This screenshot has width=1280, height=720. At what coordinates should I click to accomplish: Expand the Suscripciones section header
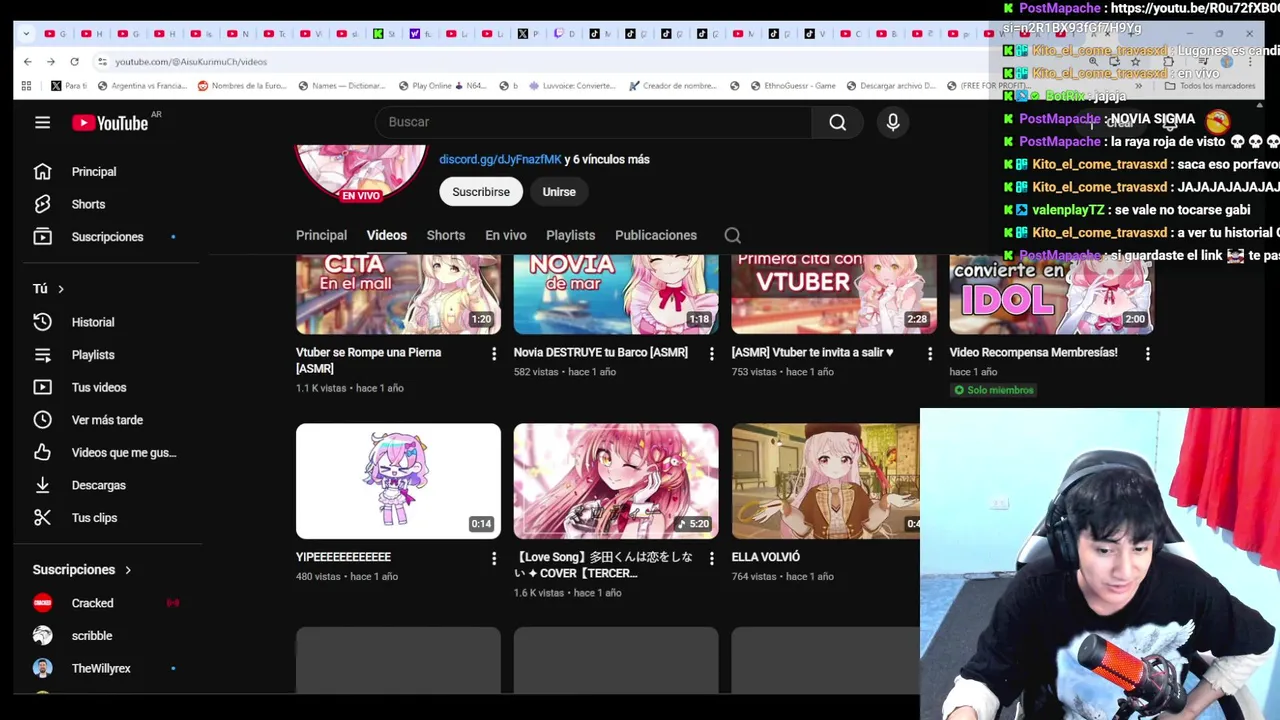pos(82,570)
